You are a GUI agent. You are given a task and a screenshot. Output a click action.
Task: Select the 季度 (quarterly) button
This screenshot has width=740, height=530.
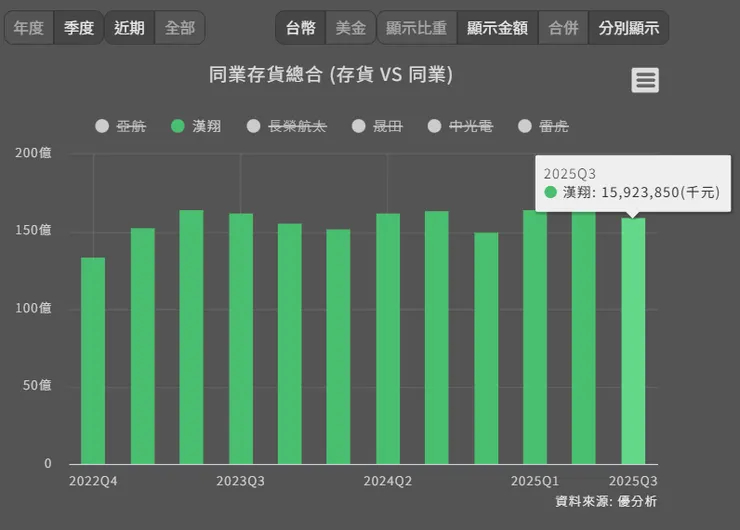tap(78, 28)
